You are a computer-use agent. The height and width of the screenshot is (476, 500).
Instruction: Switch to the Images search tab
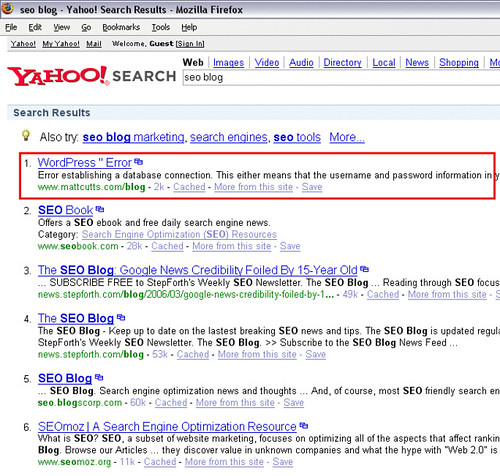228,62
